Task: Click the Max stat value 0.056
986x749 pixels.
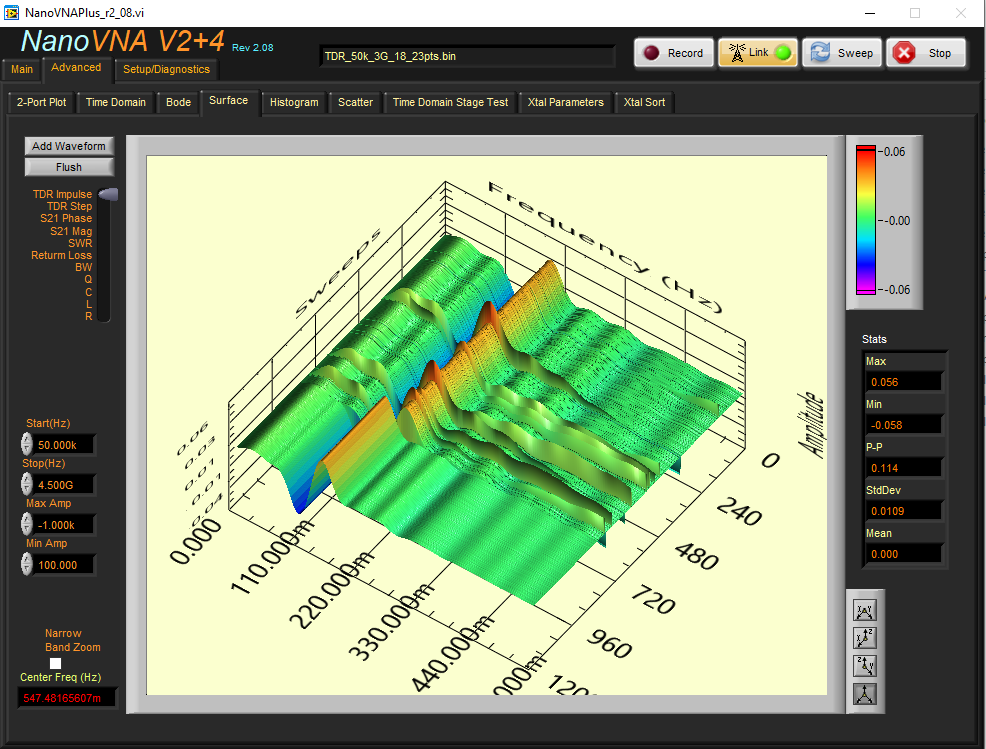Action: 904,382
